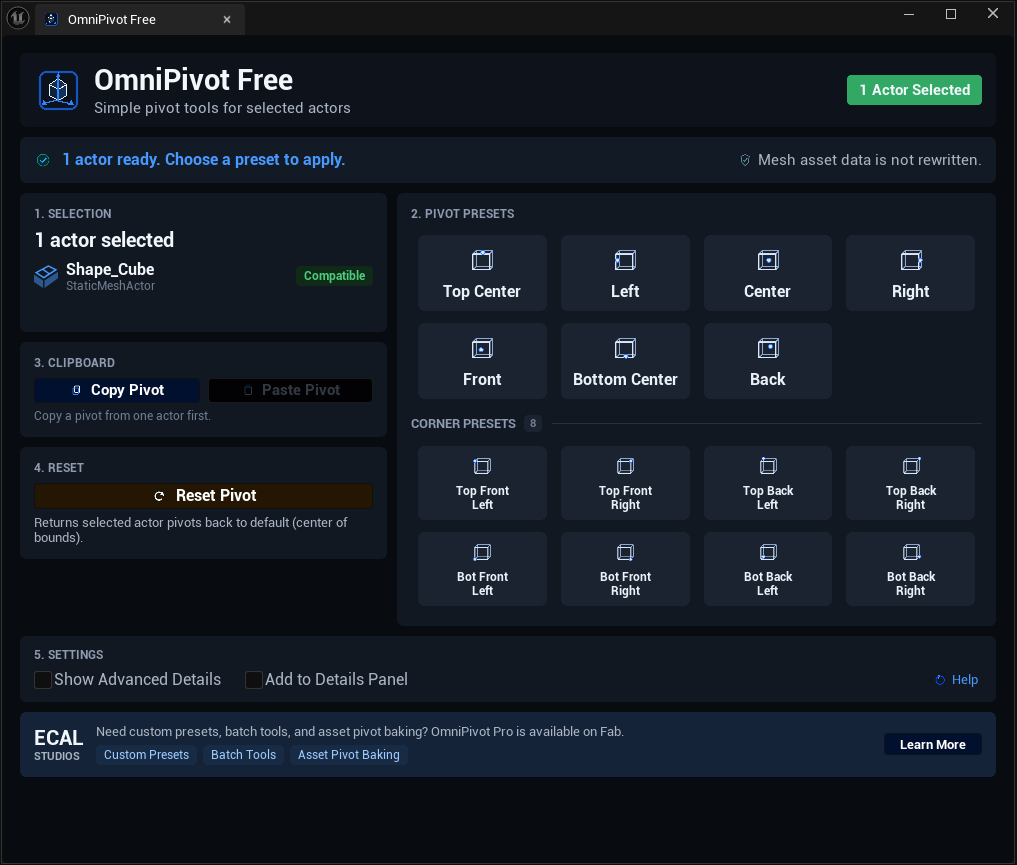Click the Copy Pivot button
Screen dimensions: 1017x865
pyautogui.click(x=117, y=390)
